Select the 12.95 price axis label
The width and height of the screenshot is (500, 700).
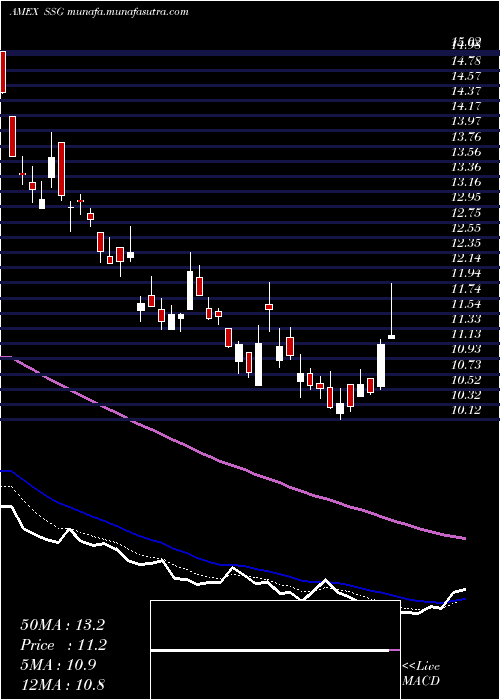point(466,197)
